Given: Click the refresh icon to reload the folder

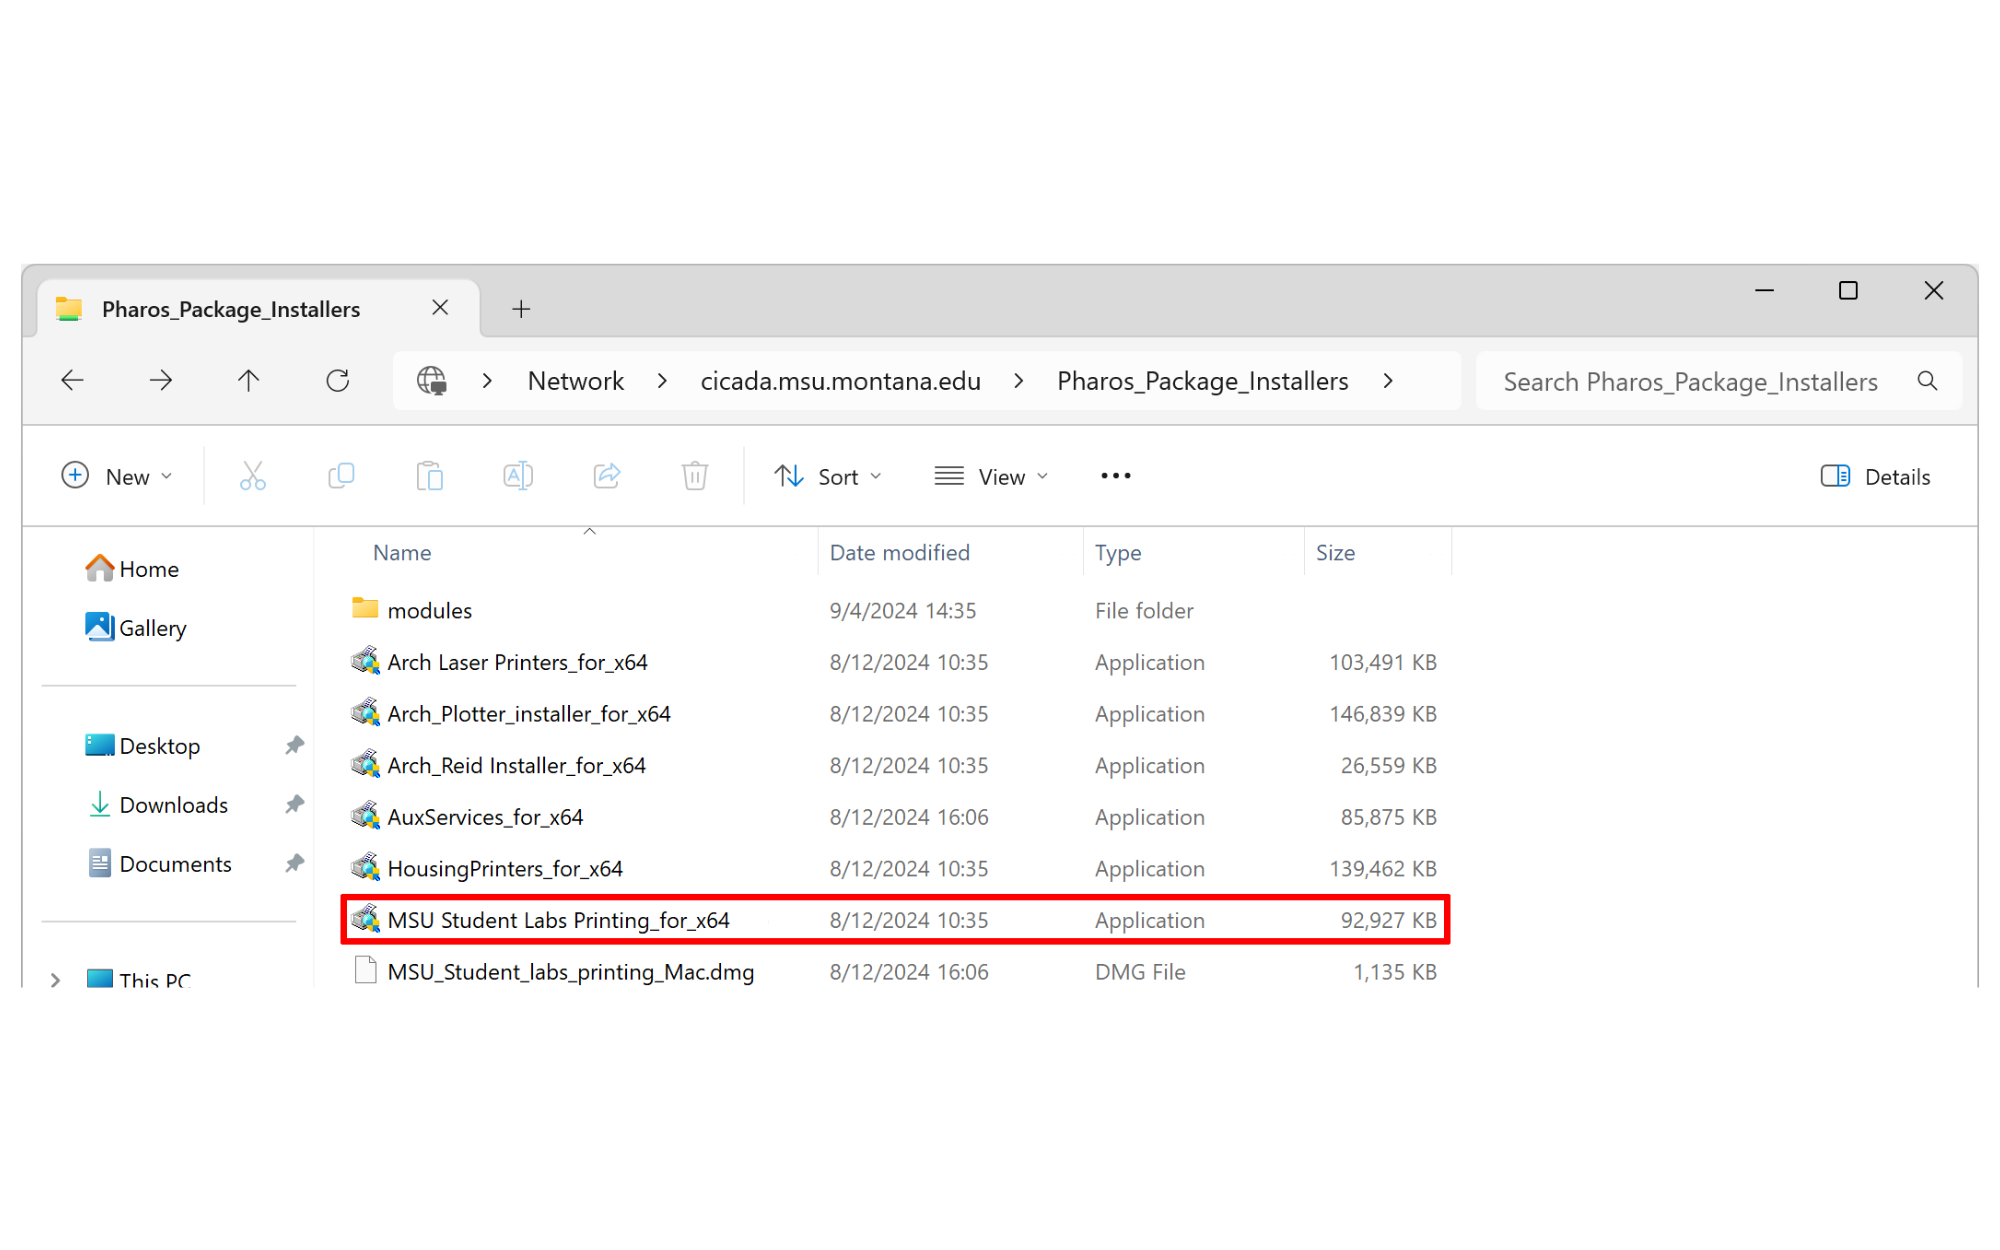Looking at the screenshot, I should [338, 380].
